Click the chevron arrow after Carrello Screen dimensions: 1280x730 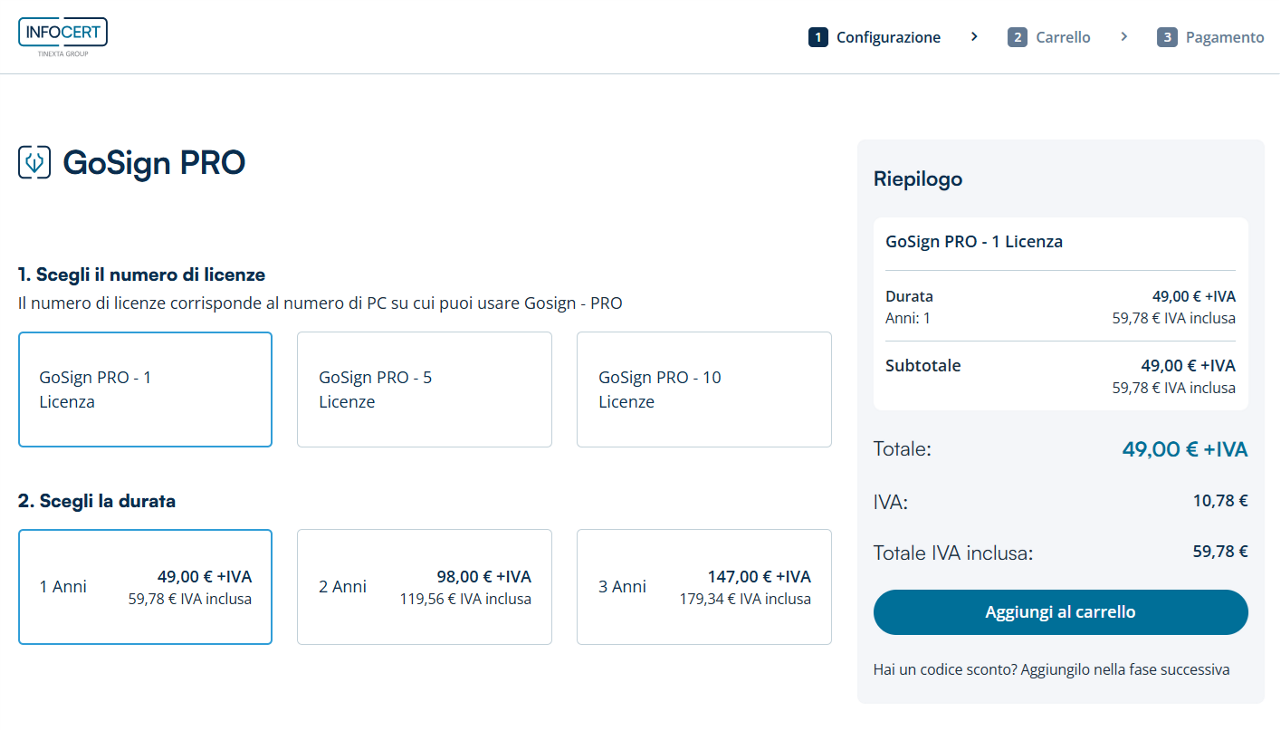[1124, 37]
